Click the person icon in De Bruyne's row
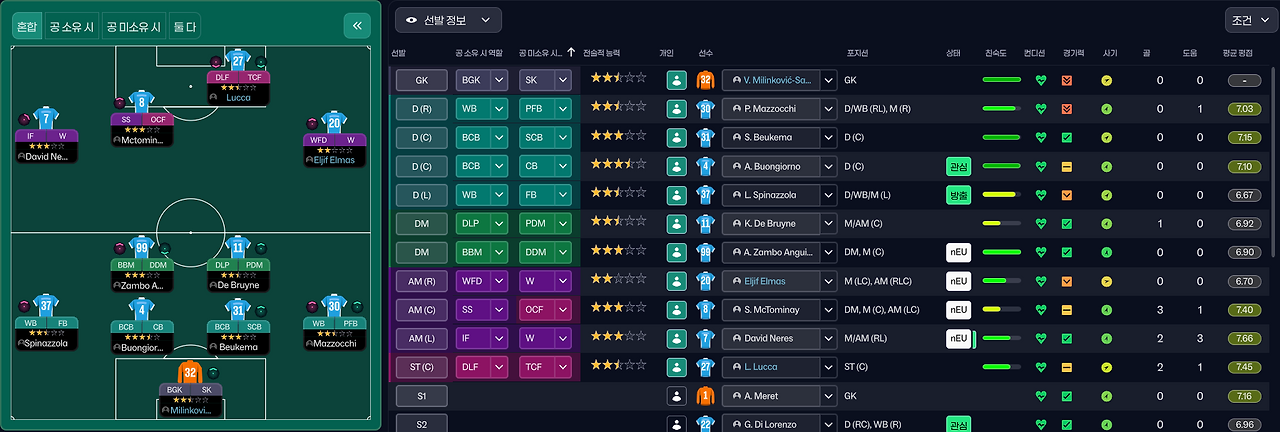The image size is (1280, 432). 677,223
